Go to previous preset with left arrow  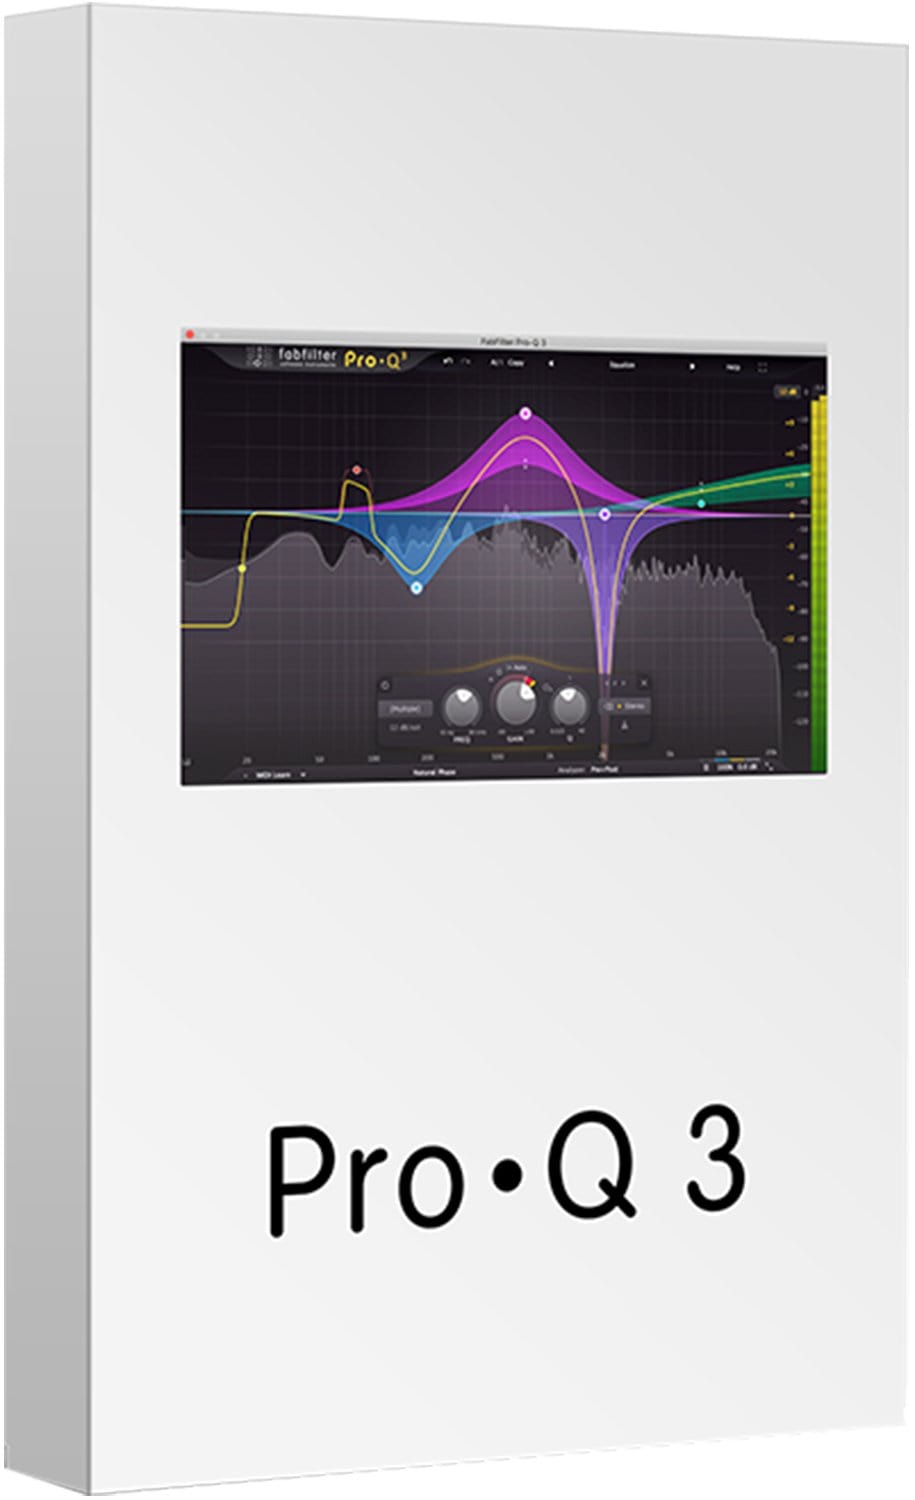pyautogui.click(x=550, y=364)
